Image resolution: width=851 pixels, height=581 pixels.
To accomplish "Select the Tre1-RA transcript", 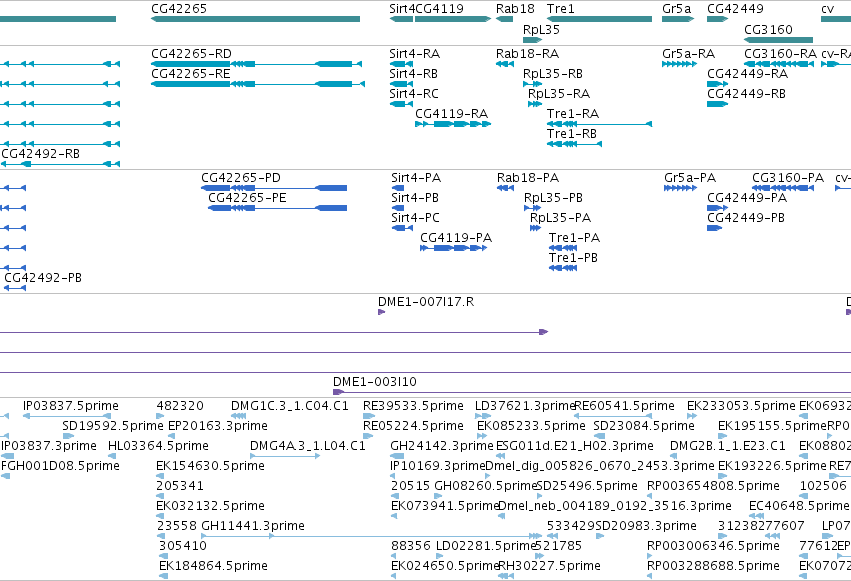I will pyautogui.click(x=599, y=124).
